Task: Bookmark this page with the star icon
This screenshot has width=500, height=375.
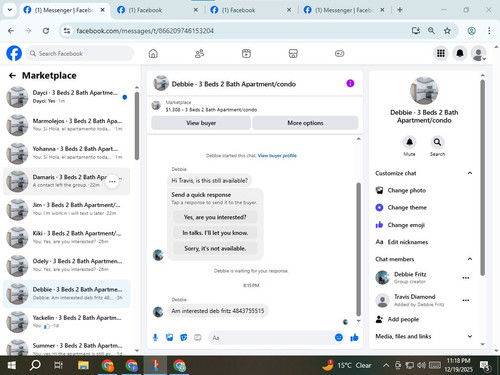Action: pyautogui.click(x=447, y=31)
